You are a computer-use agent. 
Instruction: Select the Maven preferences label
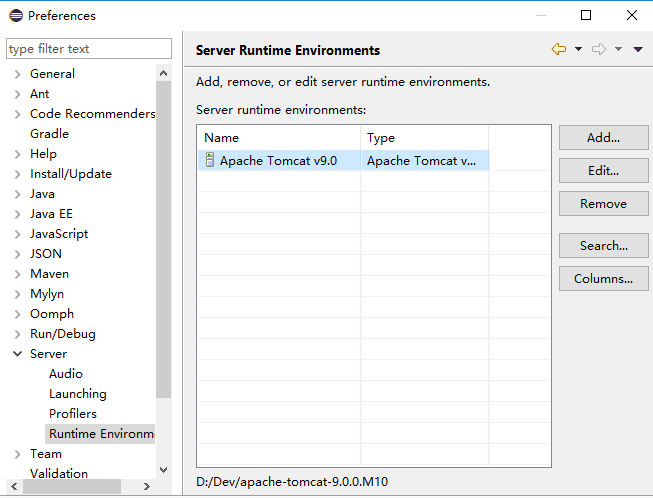(x=50, y=274)
